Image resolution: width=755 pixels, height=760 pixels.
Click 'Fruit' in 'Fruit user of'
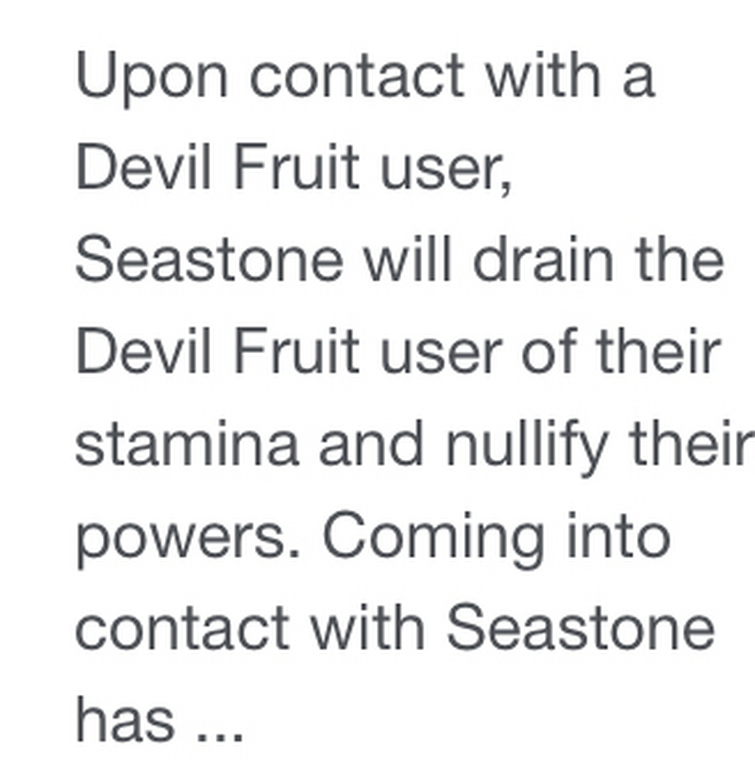point(297,350)
